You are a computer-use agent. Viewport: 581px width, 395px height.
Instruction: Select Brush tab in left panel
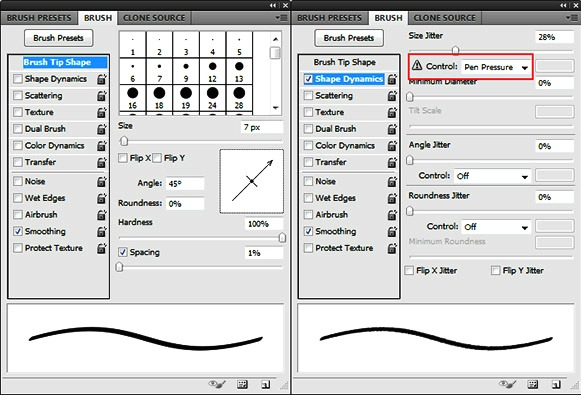(98, 18)
